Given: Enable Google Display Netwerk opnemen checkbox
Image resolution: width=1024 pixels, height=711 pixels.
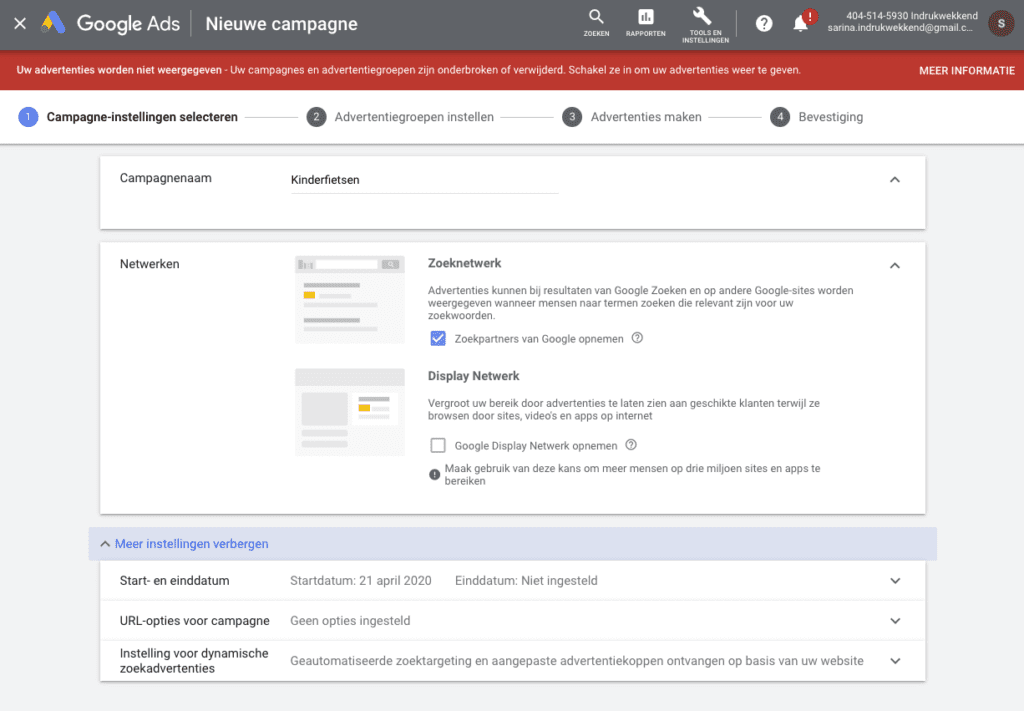Looking at the screenshot, I should coord(437,445).
